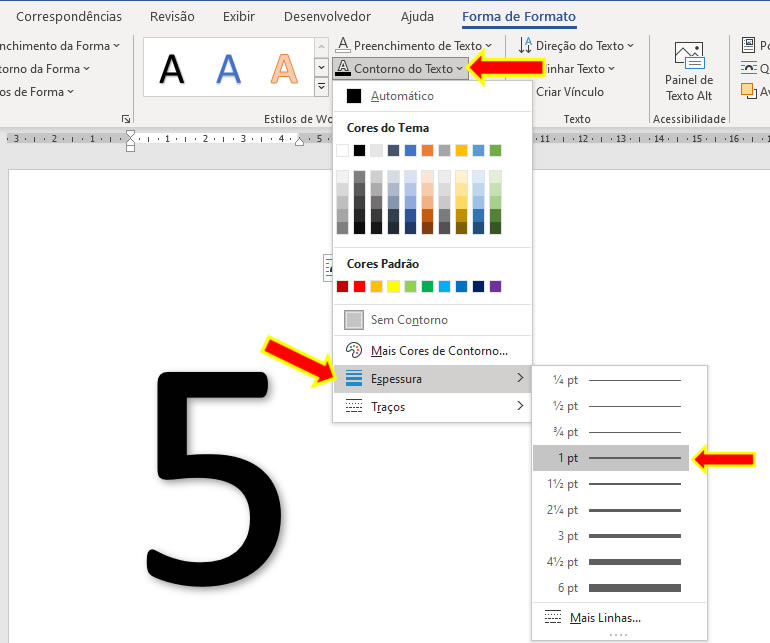Click the first line indent ruler marker
The height and width of the screenshot is (643, 770).
(x=130, y=134)
